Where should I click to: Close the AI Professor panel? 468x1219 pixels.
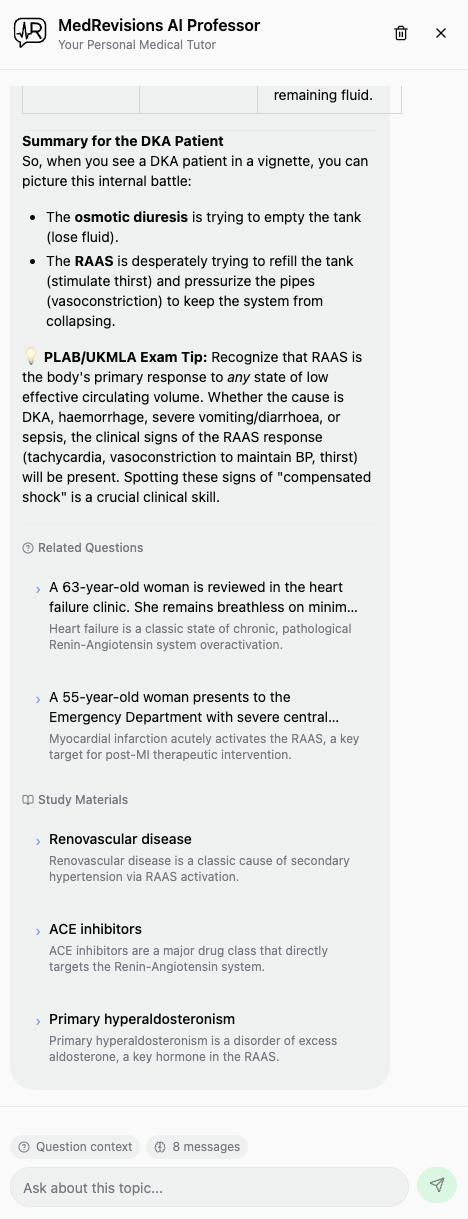[441, 33]
